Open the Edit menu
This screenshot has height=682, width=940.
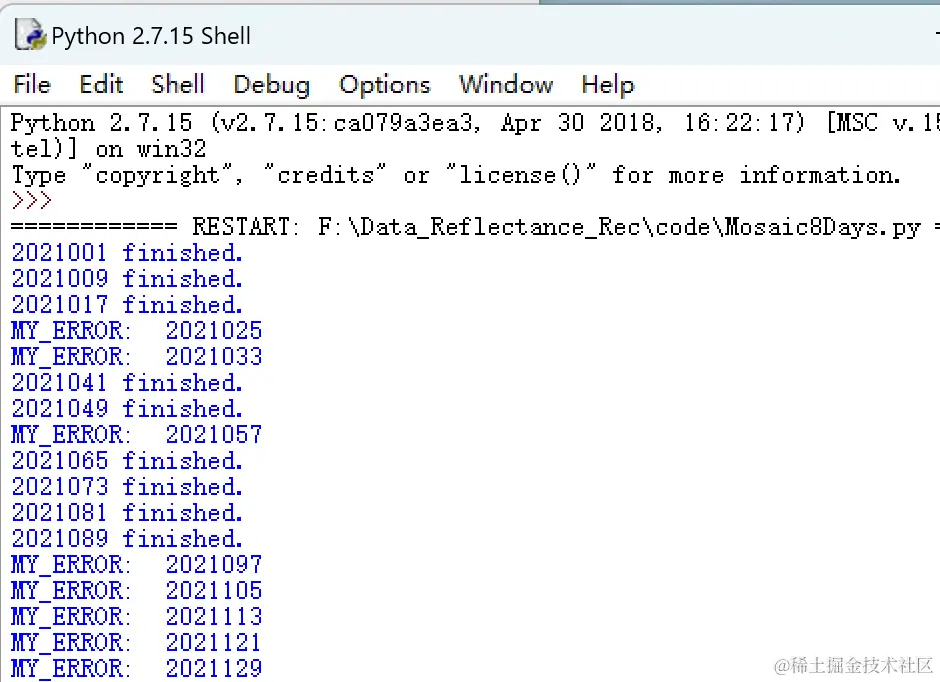101,85
